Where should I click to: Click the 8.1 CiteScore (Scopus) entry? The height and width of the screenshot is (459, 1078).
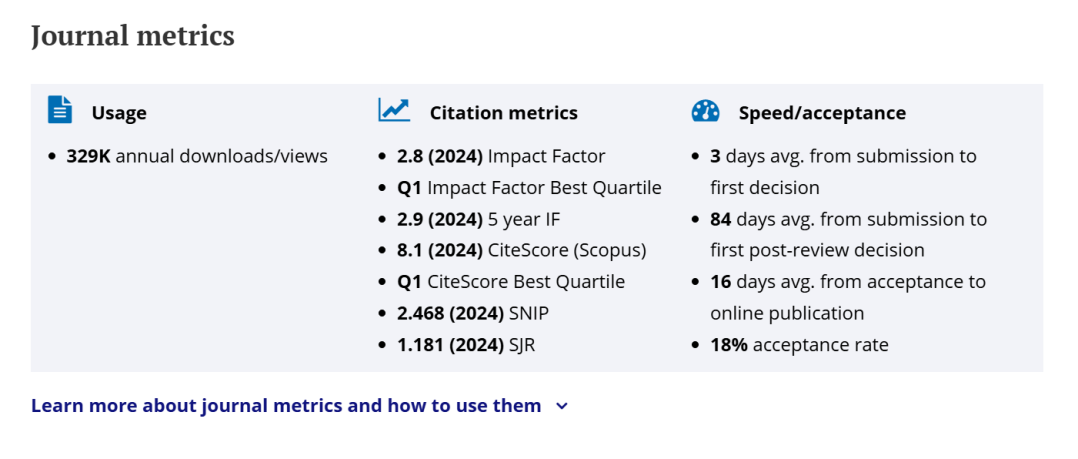(522, 251)
